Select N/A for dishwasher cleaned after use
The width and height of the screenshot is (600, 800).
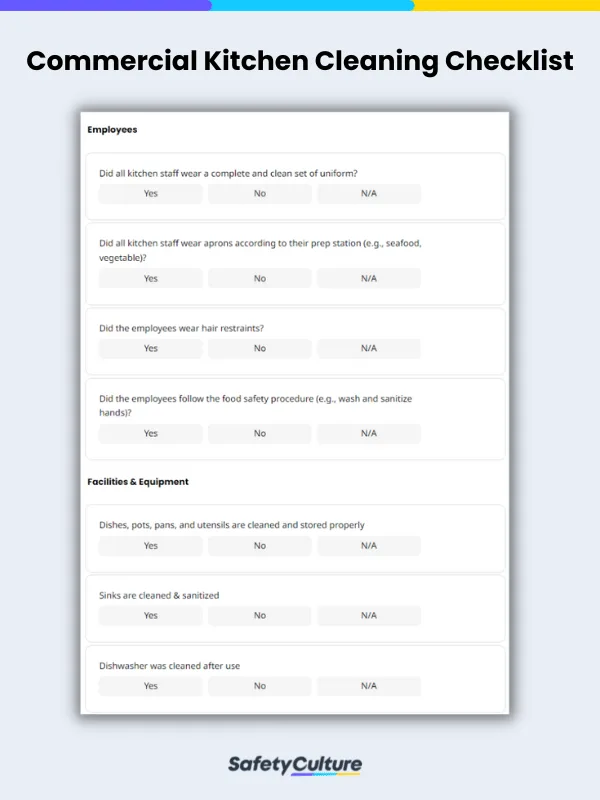pos(369,686)
